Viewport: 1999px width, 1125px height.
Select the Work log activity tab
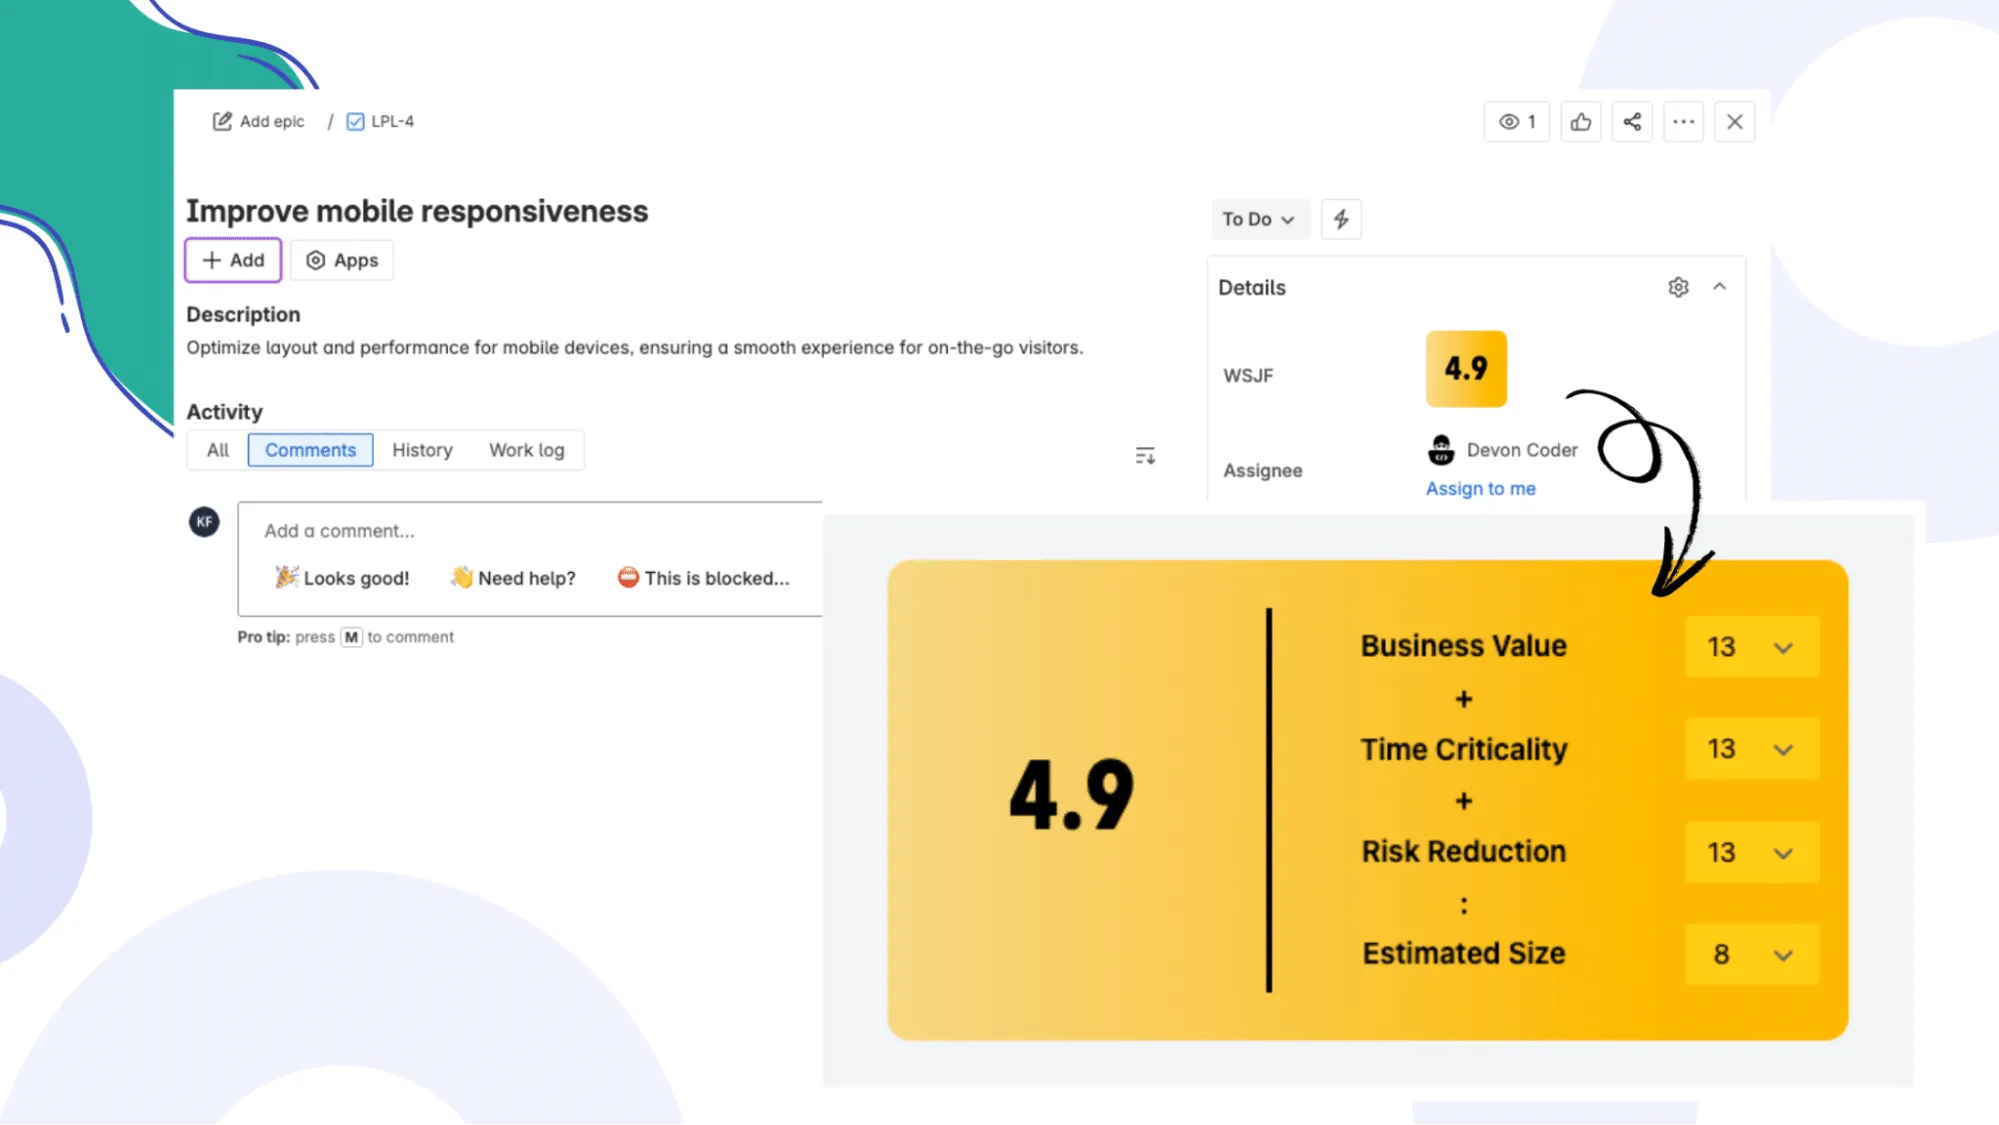(526, 450)
